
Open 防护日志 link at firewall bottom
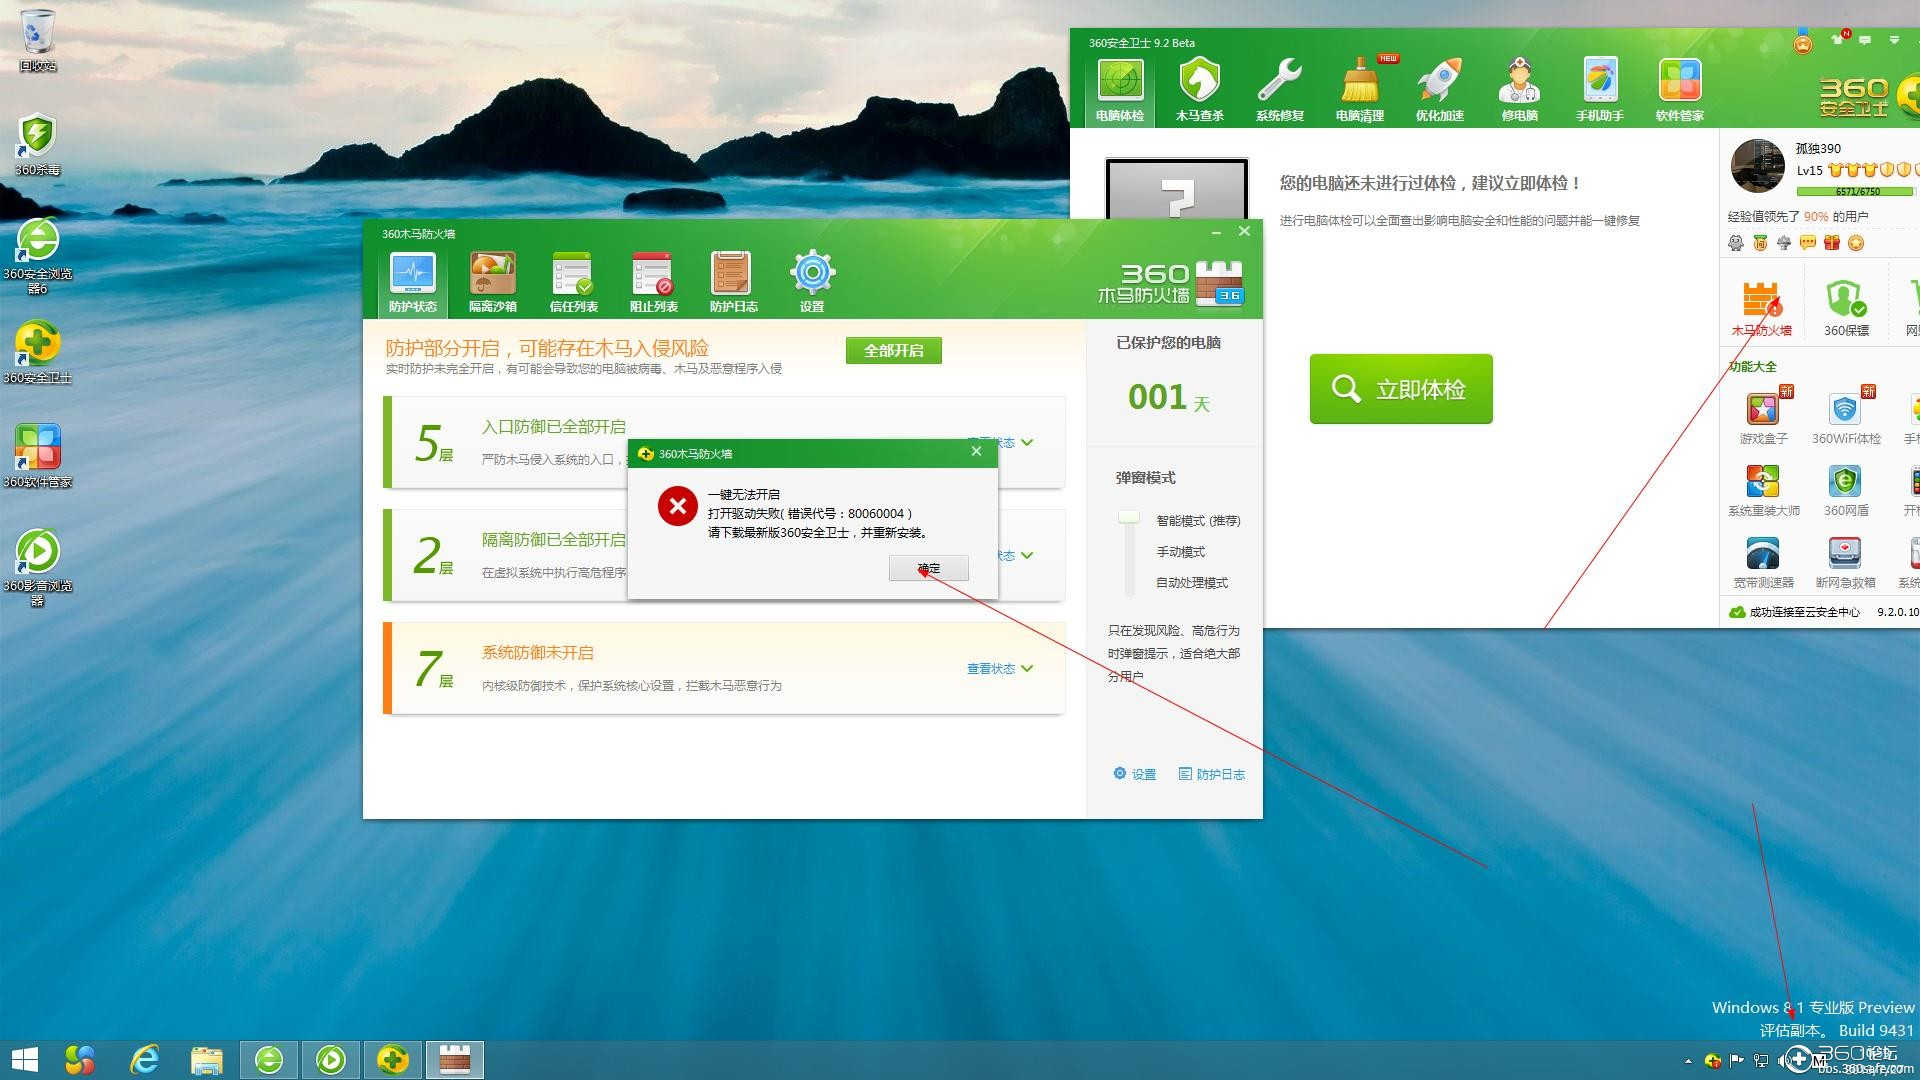tap(1212, 774)
